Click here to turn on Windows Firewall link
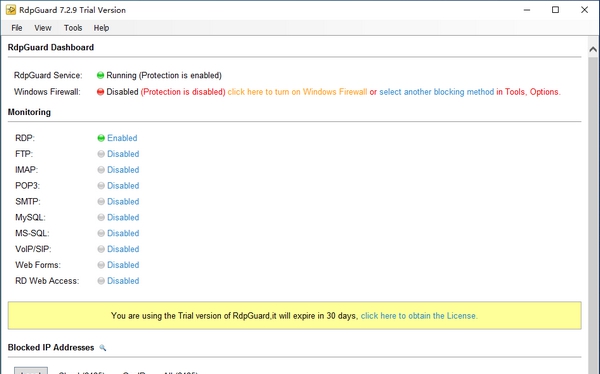Viewport: 600px width, 374px height. tap(297, 92)
